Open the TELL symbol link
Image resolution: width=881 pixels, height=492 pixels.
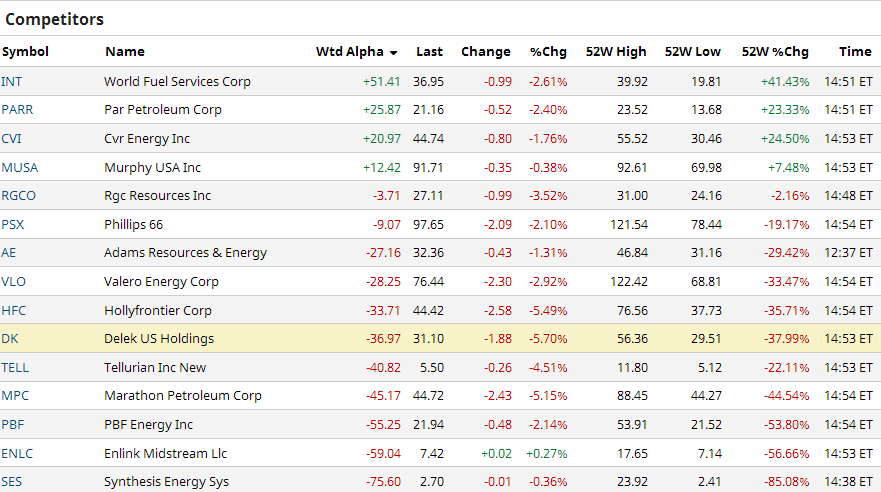point(15,368)
